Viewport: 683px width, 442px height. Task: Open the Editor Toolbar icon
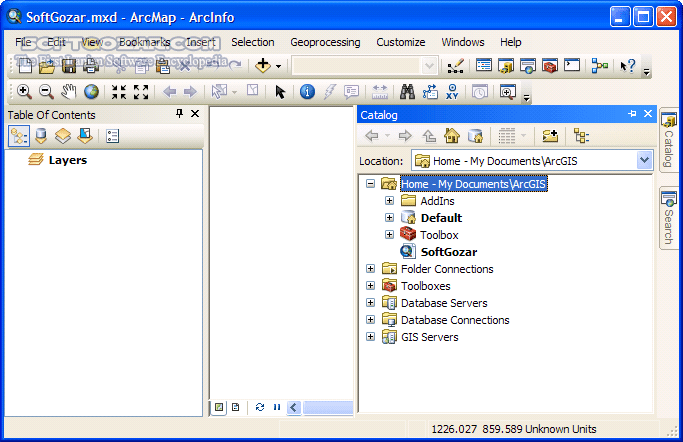456,66
